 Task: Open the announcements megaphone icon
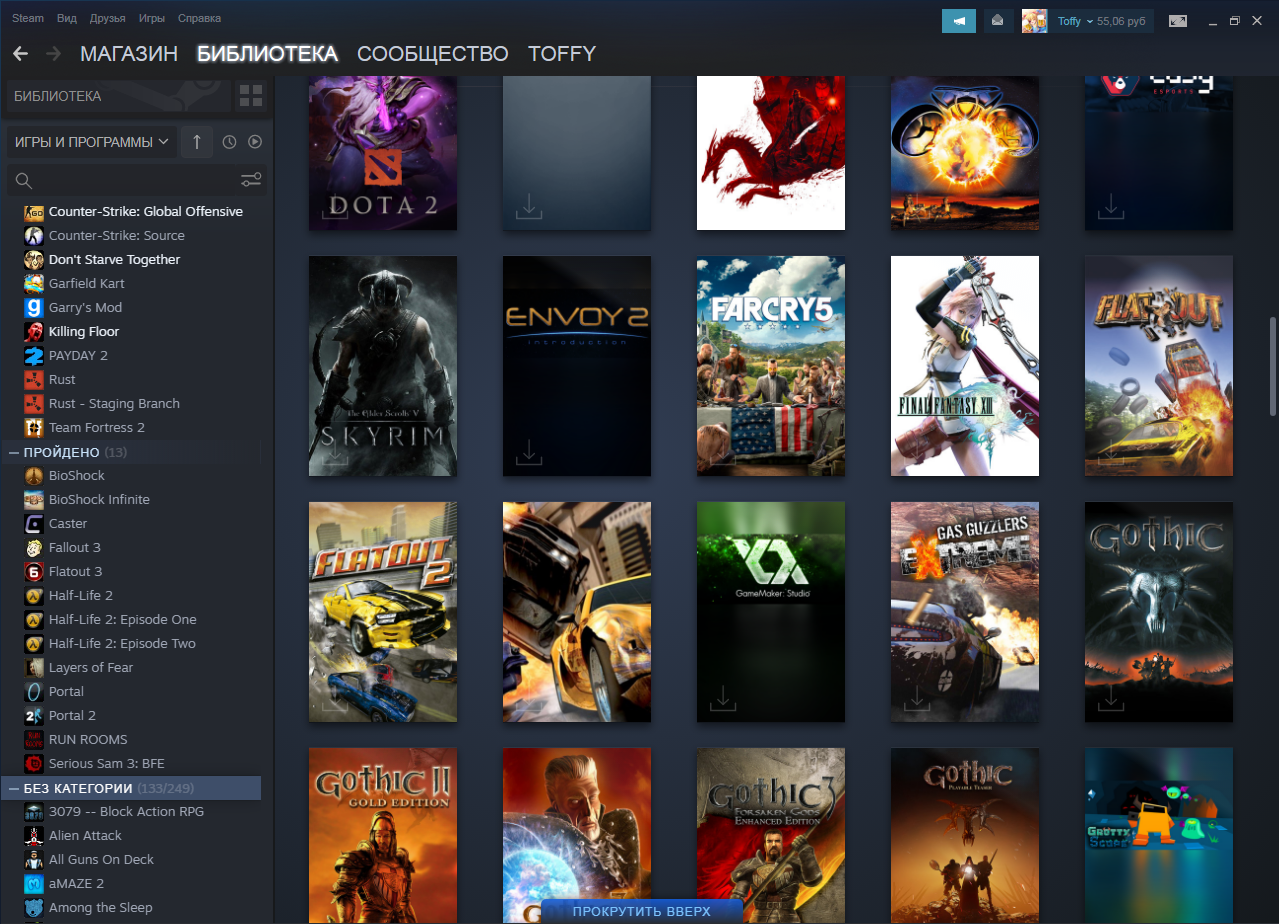tap(959, 21)
